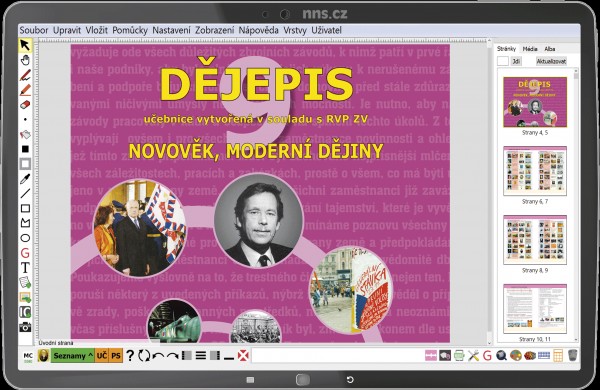This screenshot has width=600, height=390.
Task: Select the paint bucket fill tool
Action: pyautogui.click(x=25, y=134)
